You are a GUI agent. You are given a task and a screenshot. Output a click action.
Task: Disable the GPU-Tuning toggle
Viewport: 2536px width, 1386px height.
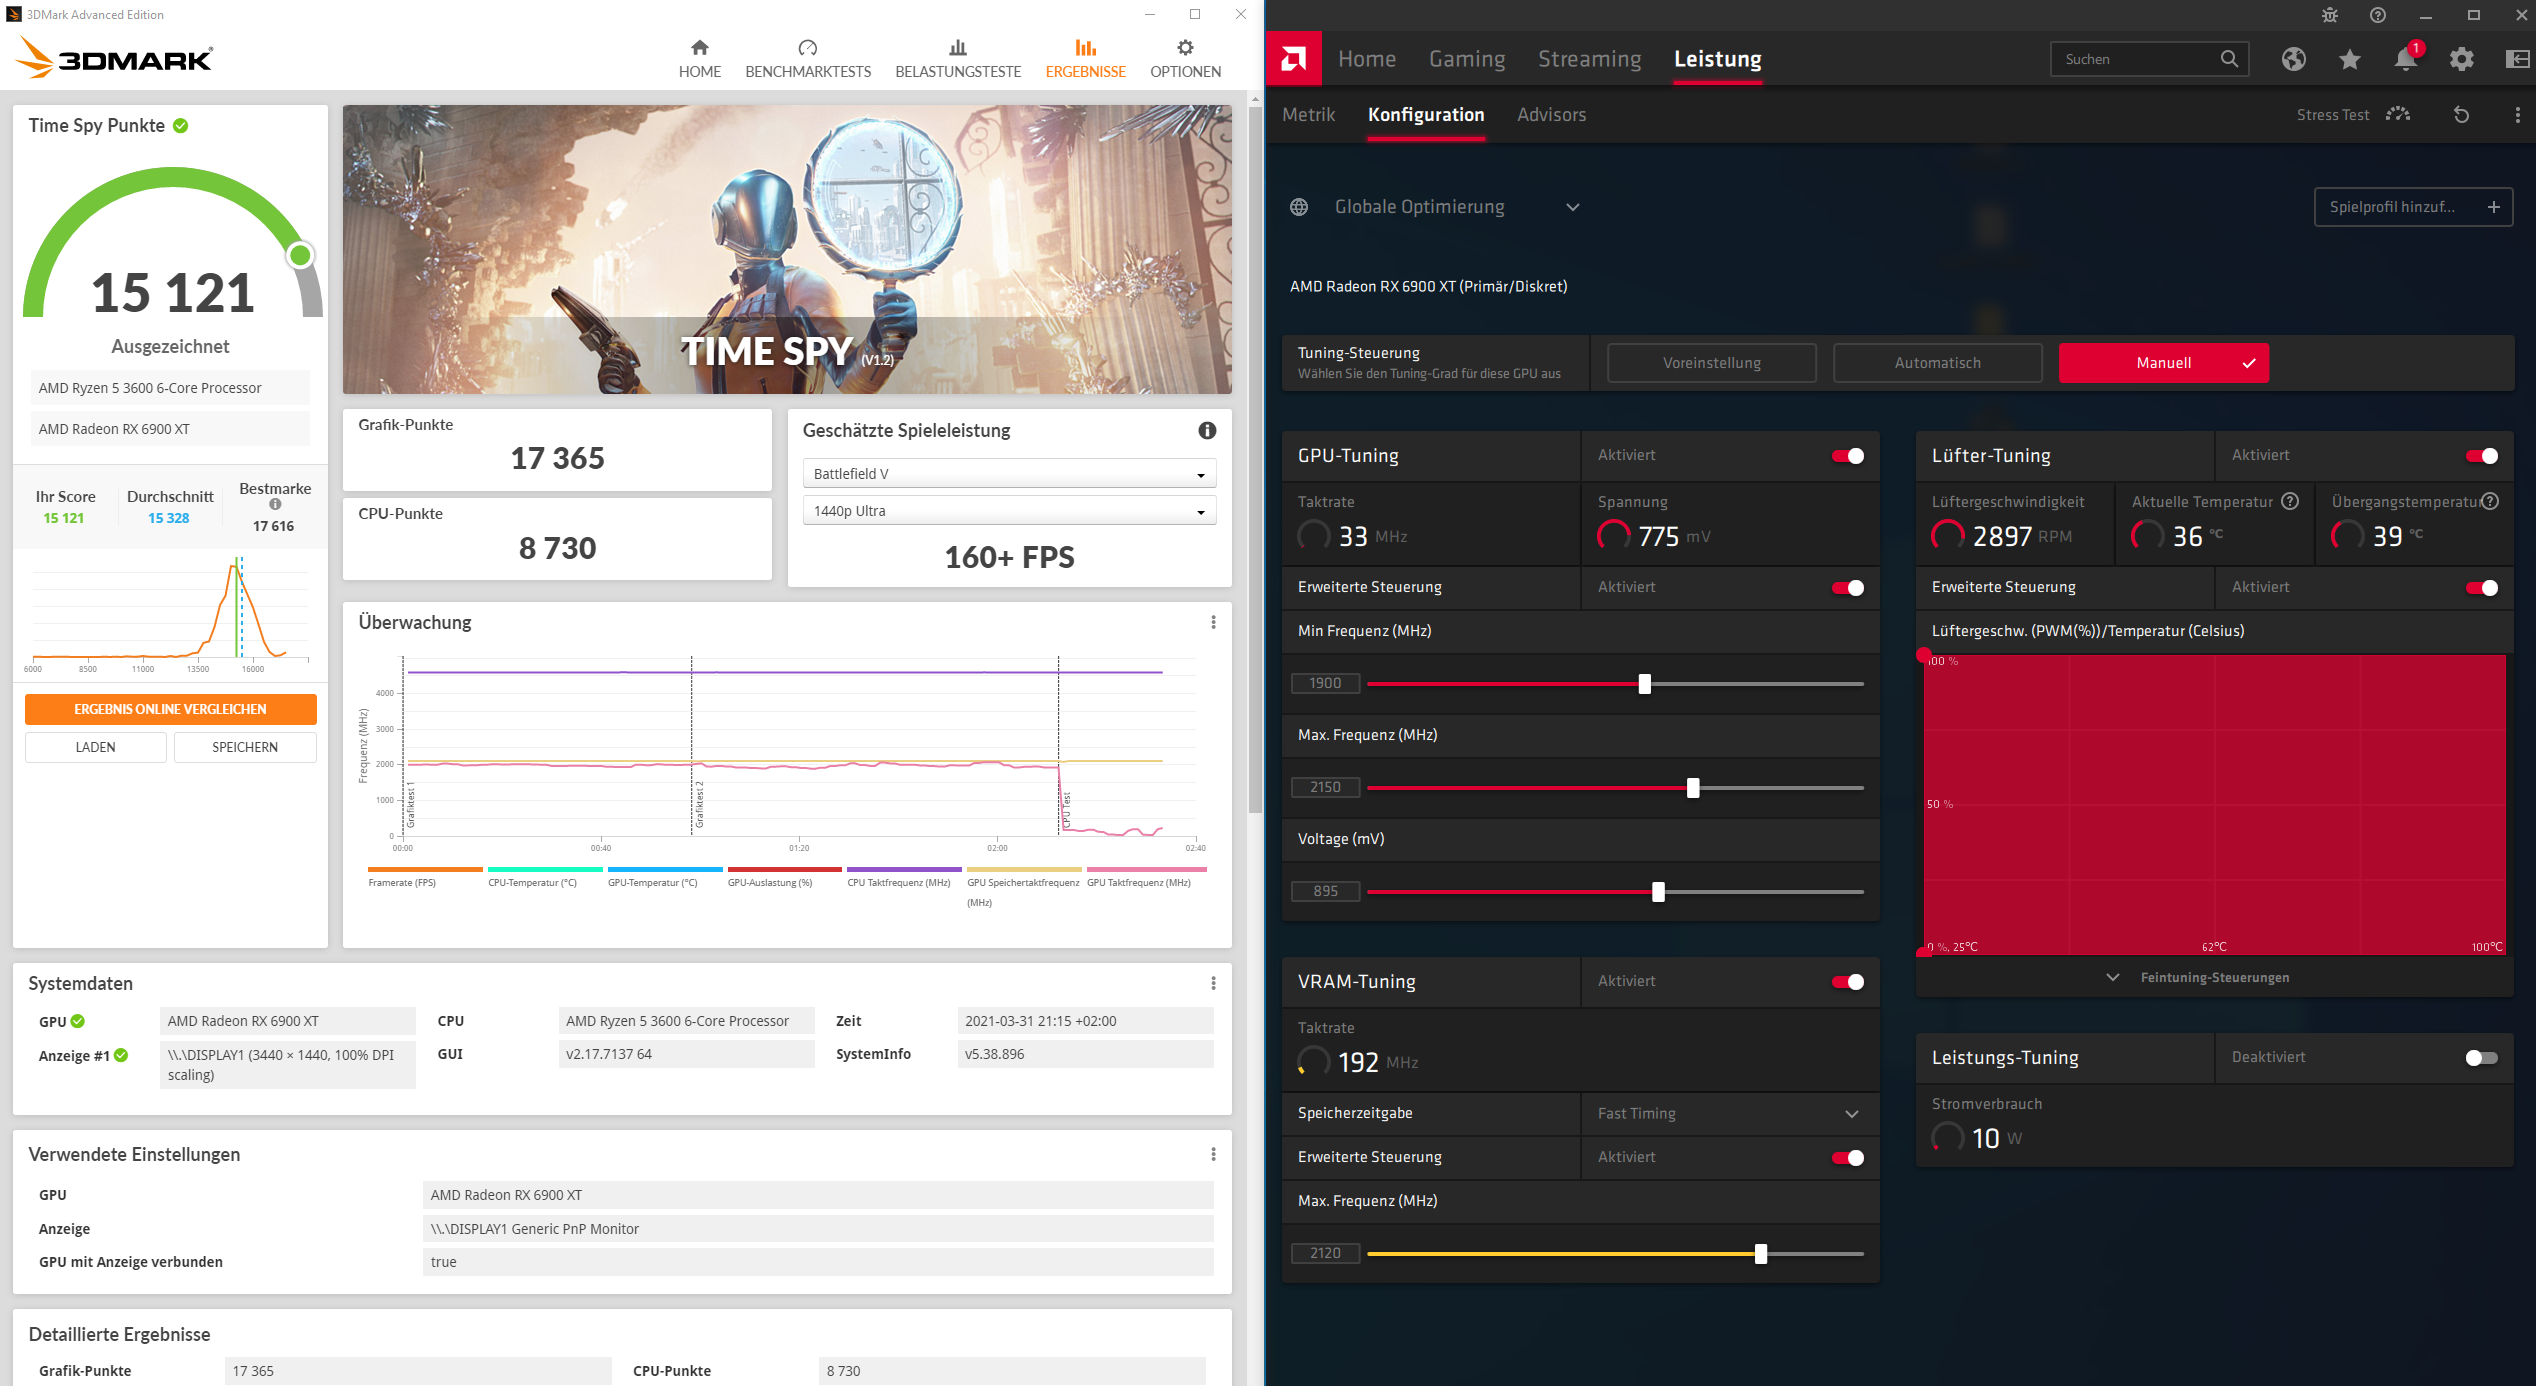(x=1847, y=456)
